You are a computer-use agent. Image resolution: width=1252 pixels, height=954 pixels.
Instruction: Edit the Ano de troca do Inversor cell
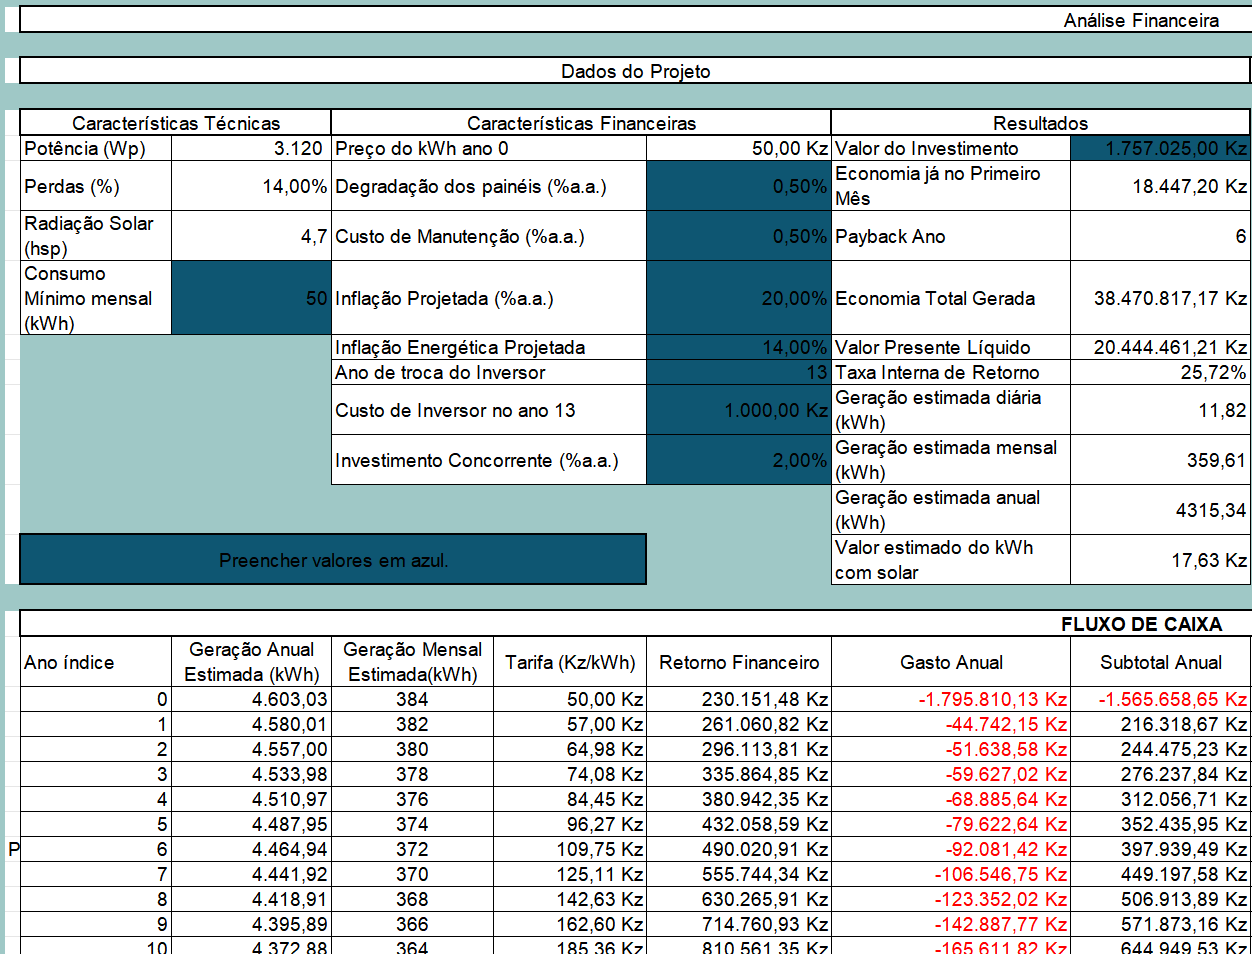tap(739, 372)
